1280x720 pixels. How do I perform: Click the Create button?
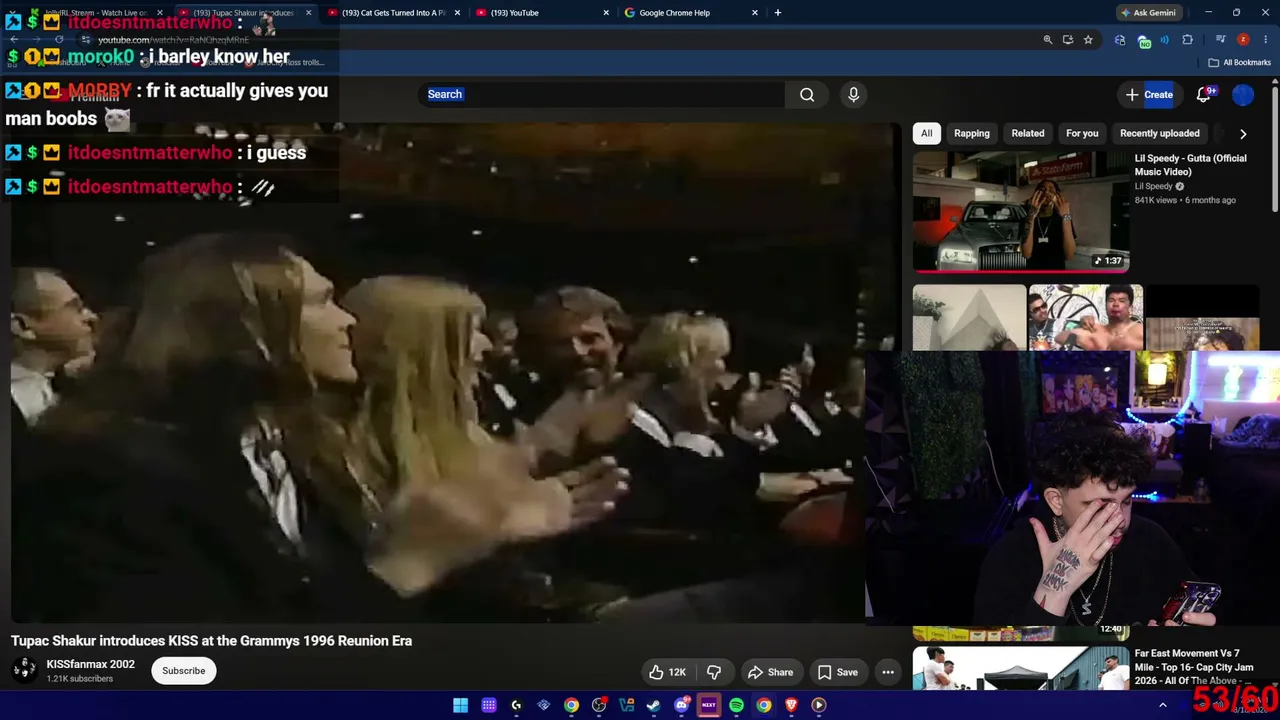point(1149,94)
